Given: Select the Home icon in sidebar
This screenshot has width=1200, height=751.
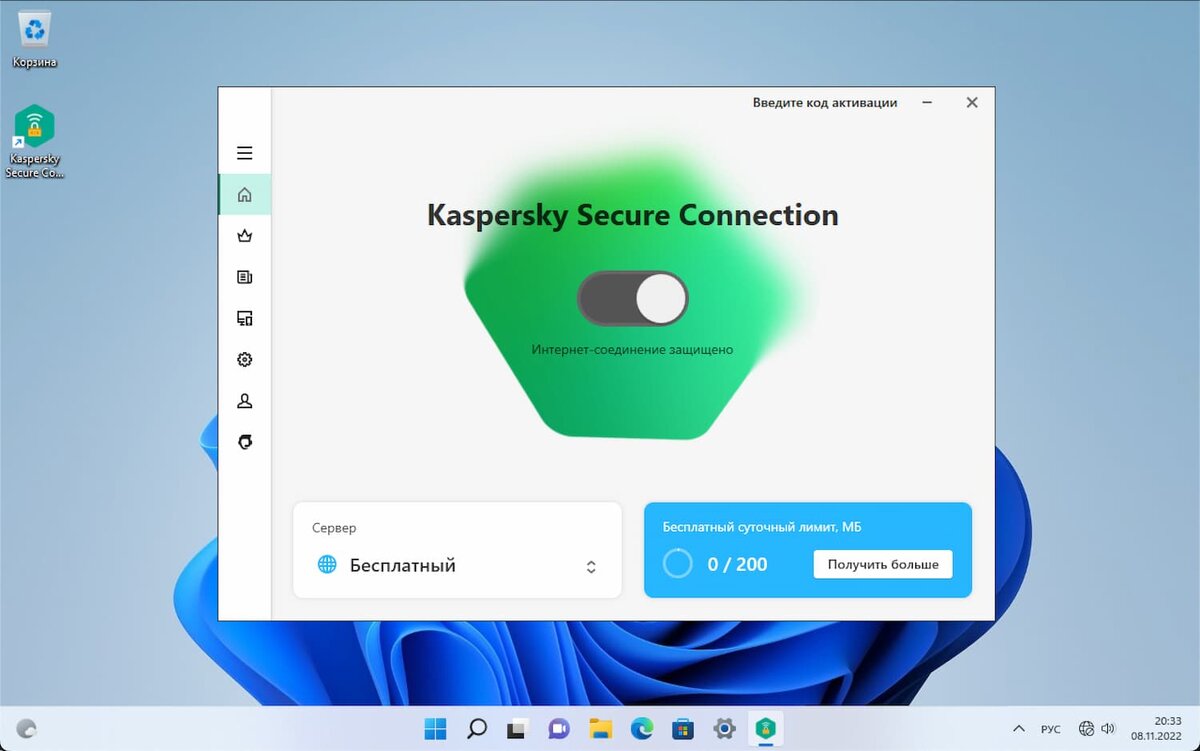Looking at the screenshot, I should point(244,194).
